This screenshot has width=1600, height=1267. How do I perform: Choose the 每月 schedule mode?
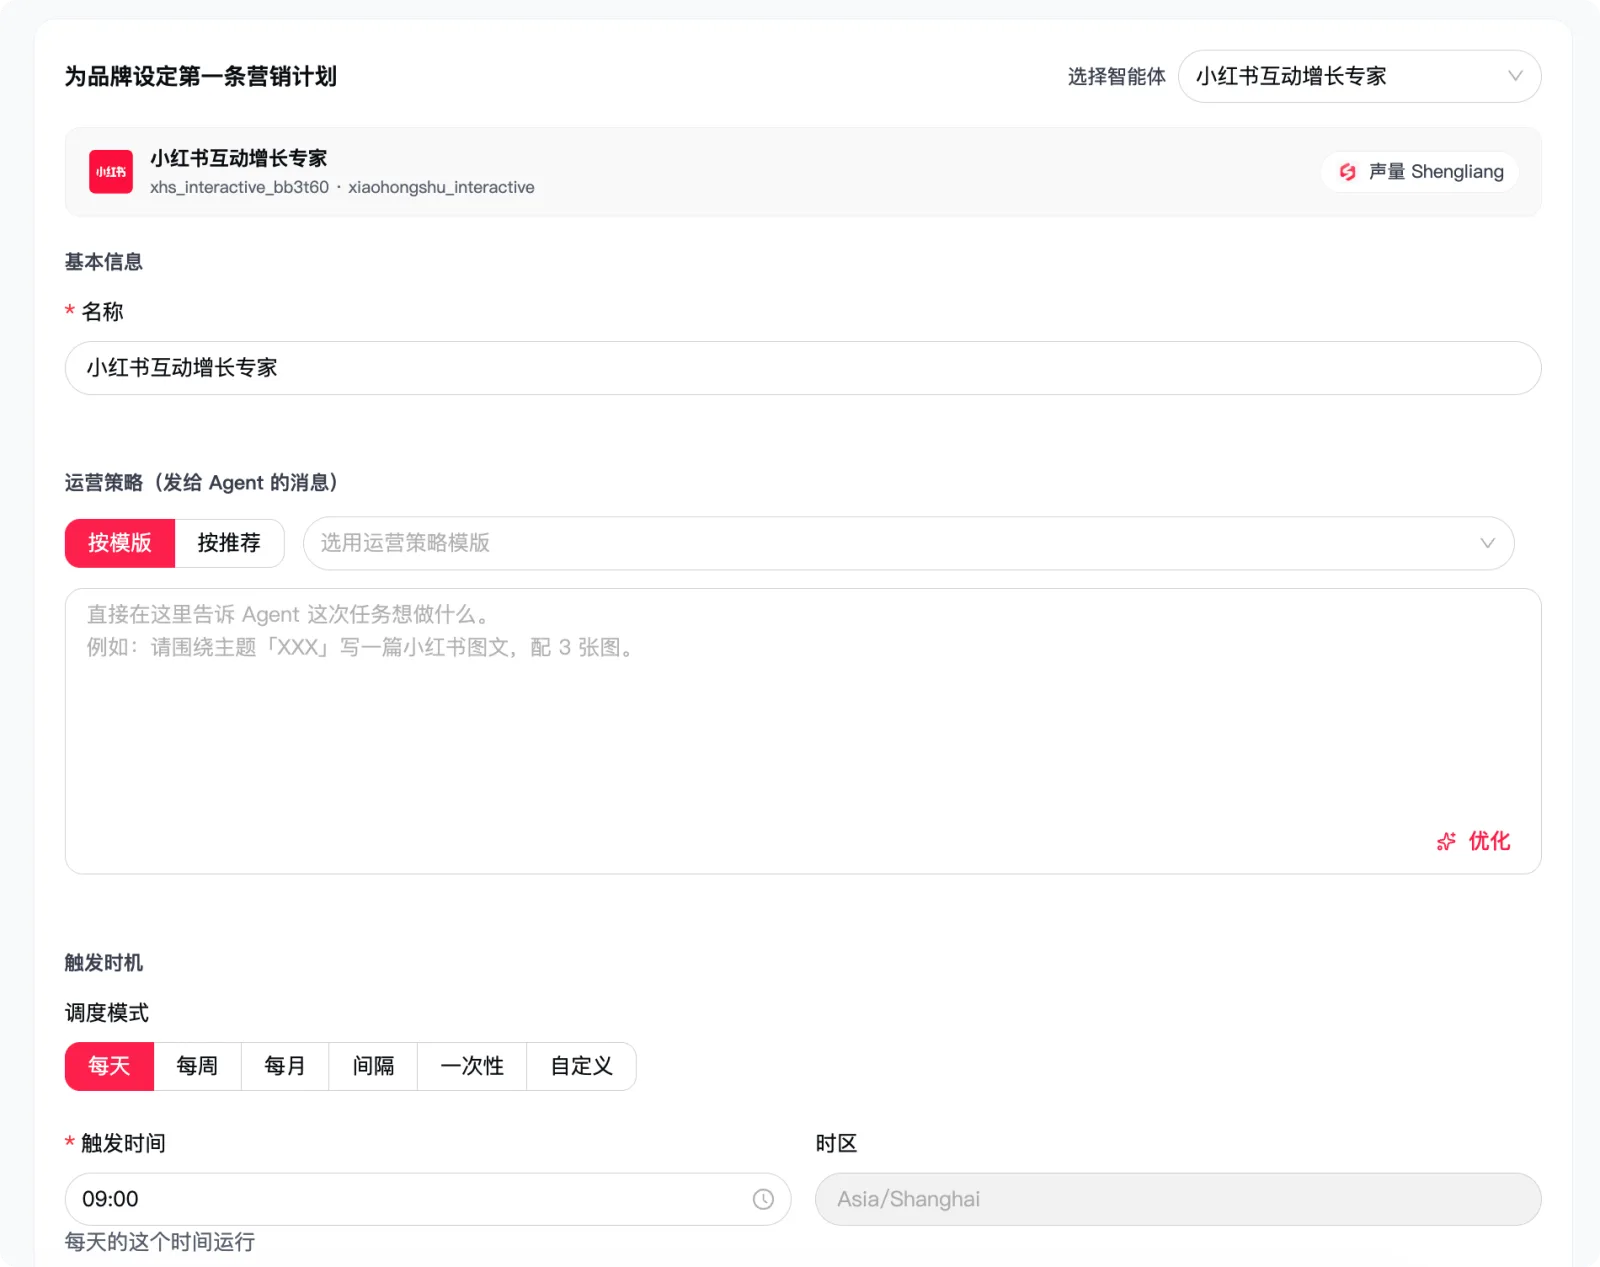[285, 1066]
